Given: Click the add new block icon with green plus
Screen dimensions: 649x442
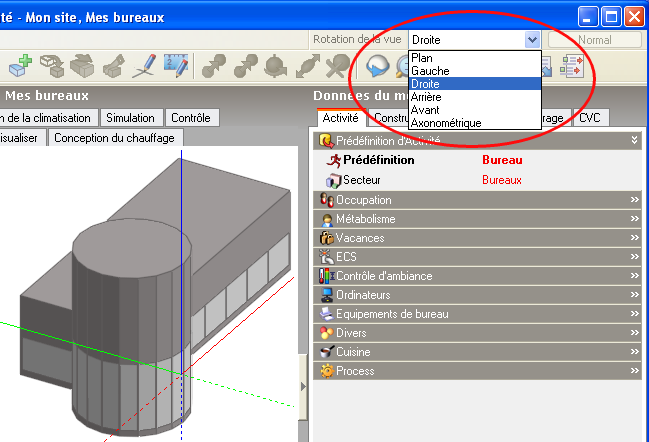Looking at the screenshot, I should pos(21,66).
